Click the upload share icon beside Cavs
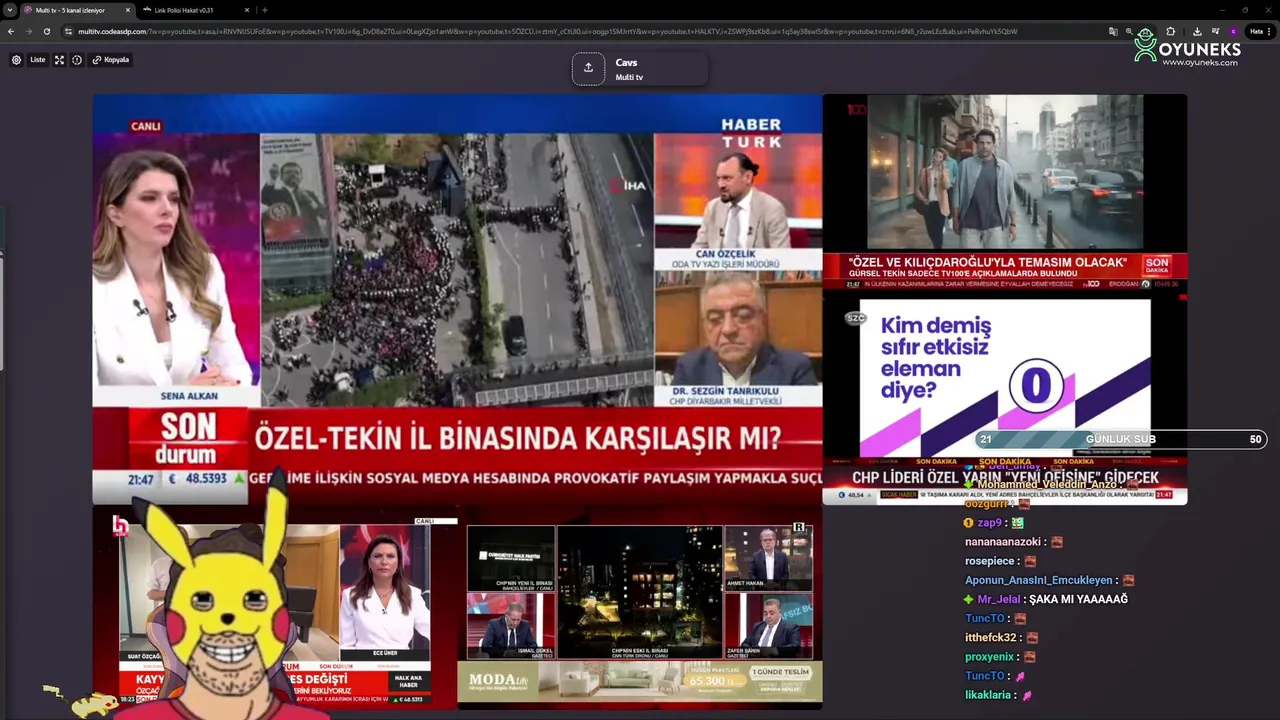Image resolution: width=1280 pixels, height=720 pixels. click(588, 68)
